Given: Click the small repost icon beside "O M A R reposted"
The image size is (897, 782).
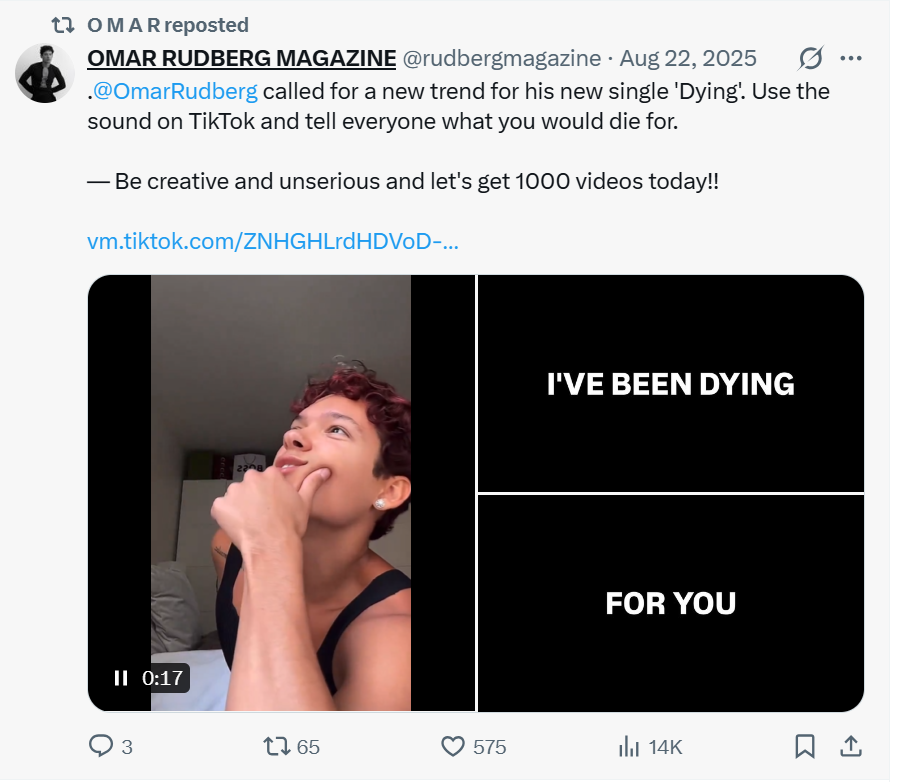Looking at the screenshot, I should coord(63,25).
